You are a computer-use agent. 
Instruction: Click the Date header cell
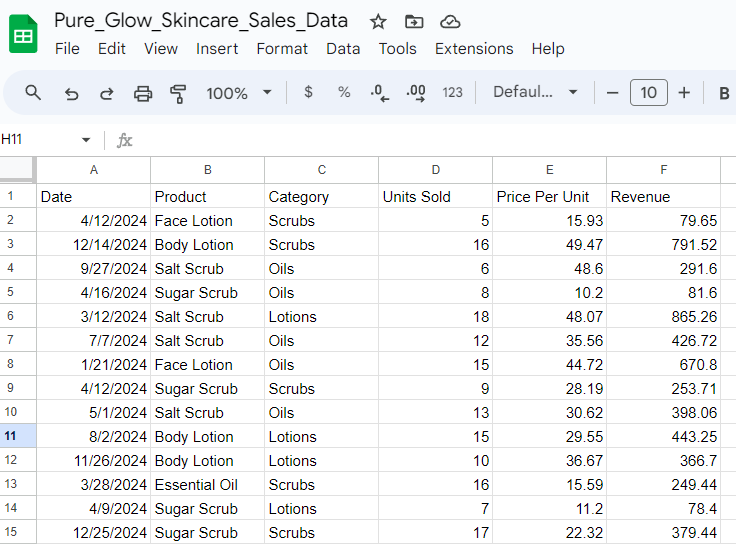coord(94,196)
